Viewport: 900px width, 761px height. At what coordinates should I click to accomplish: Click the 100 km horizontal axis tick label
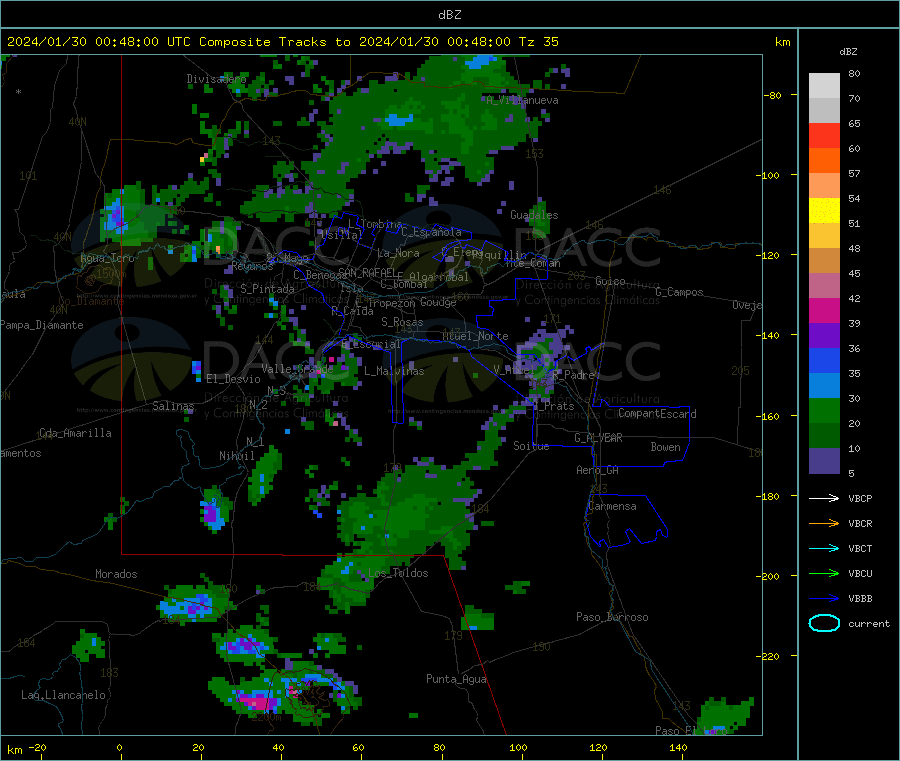[x=518, y=747]
